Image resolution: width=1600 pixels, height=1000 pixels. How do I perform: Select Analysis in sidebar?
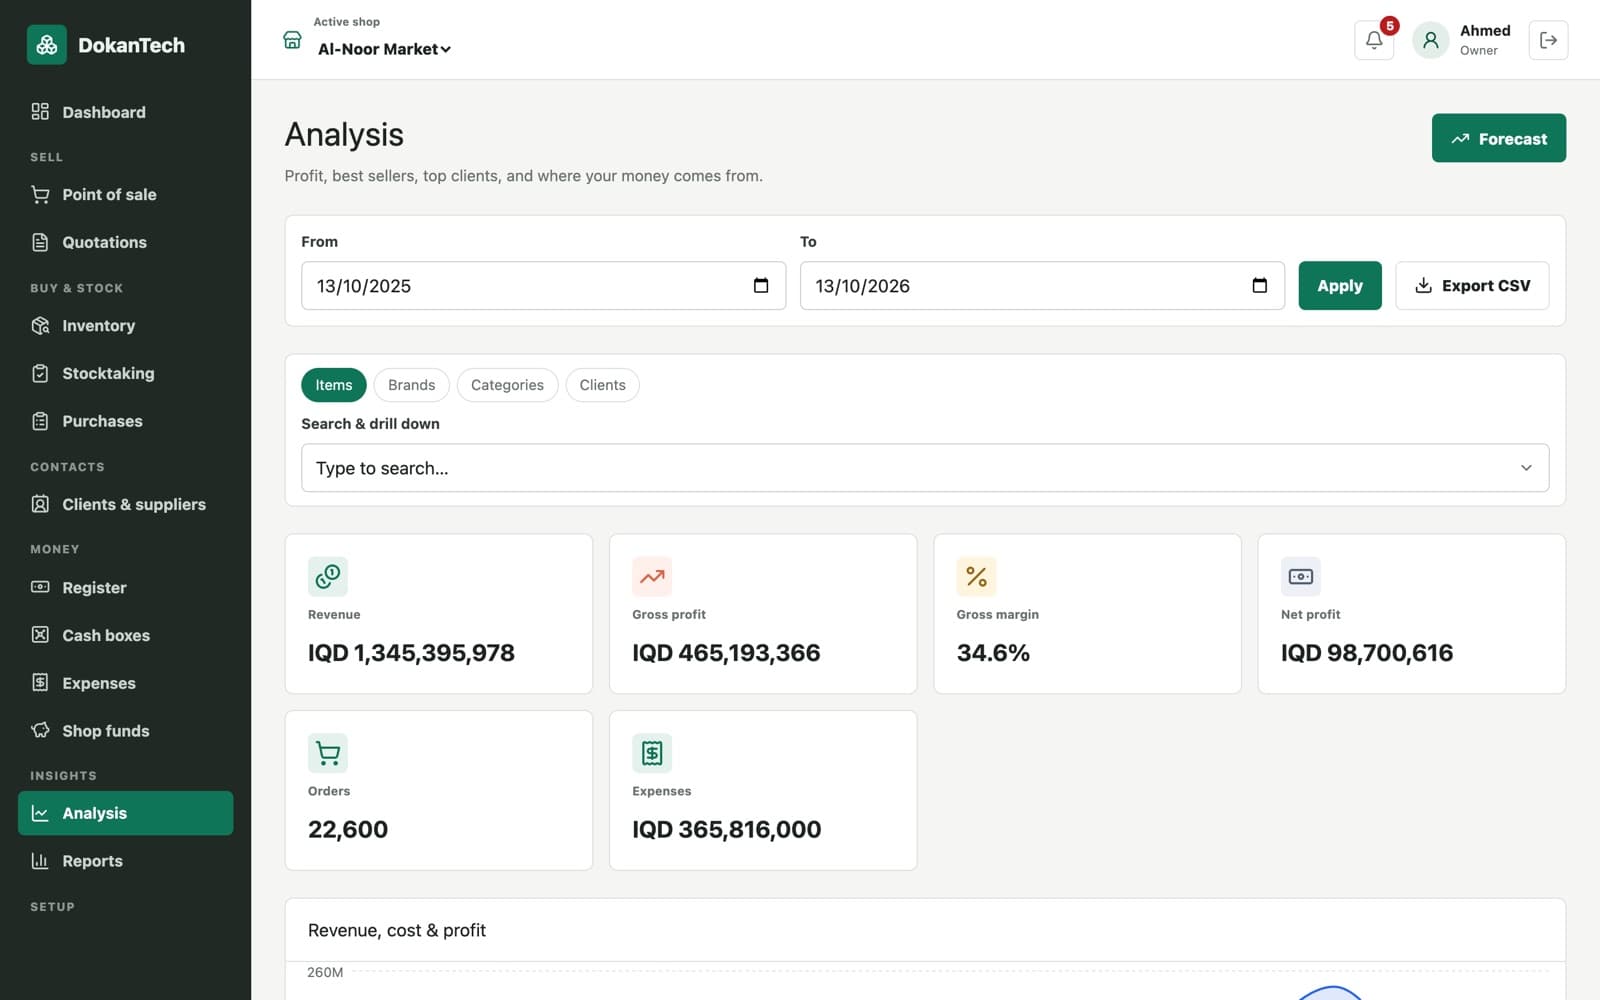(x=125, y=813)
